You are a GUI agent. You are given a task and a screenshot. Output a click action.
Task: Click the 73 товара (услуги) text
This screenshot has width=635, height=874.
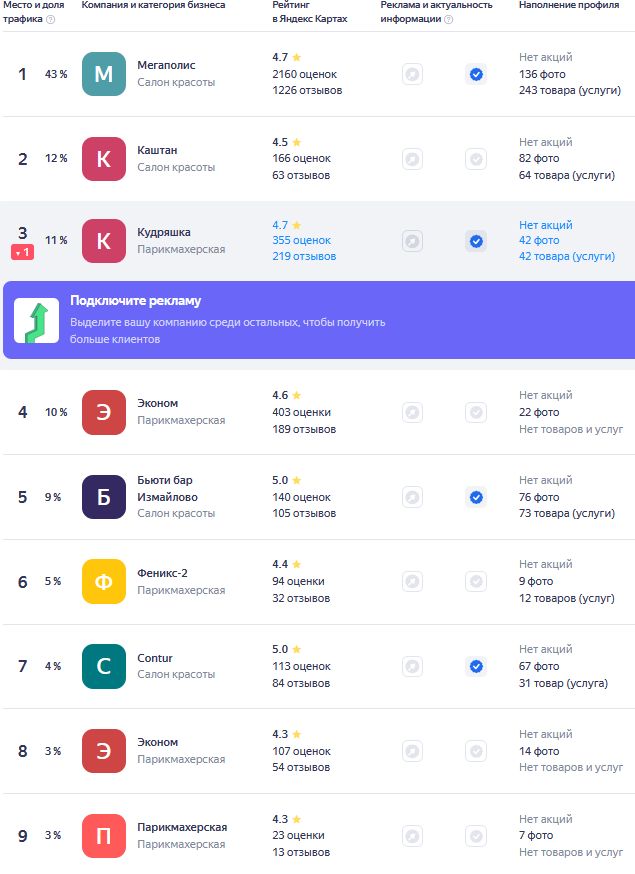point(567,513)
